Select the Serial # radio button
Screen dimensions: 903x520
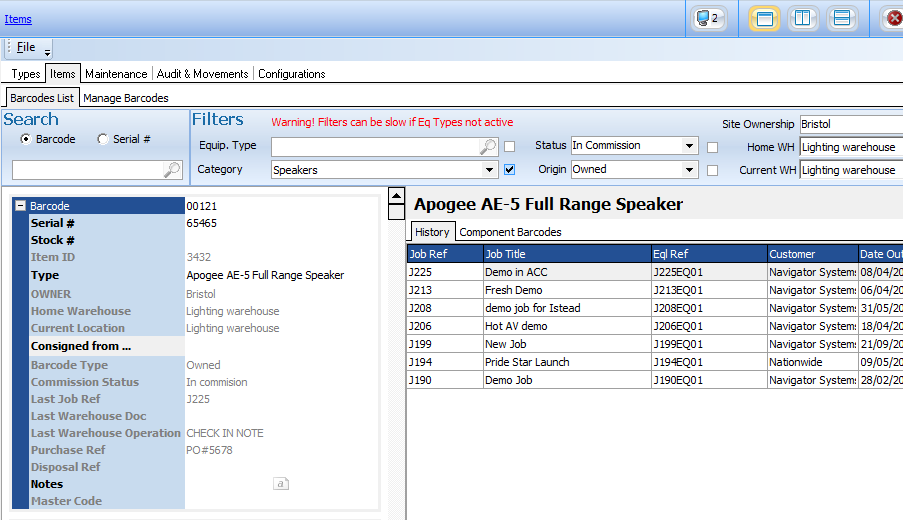[102, 140]
